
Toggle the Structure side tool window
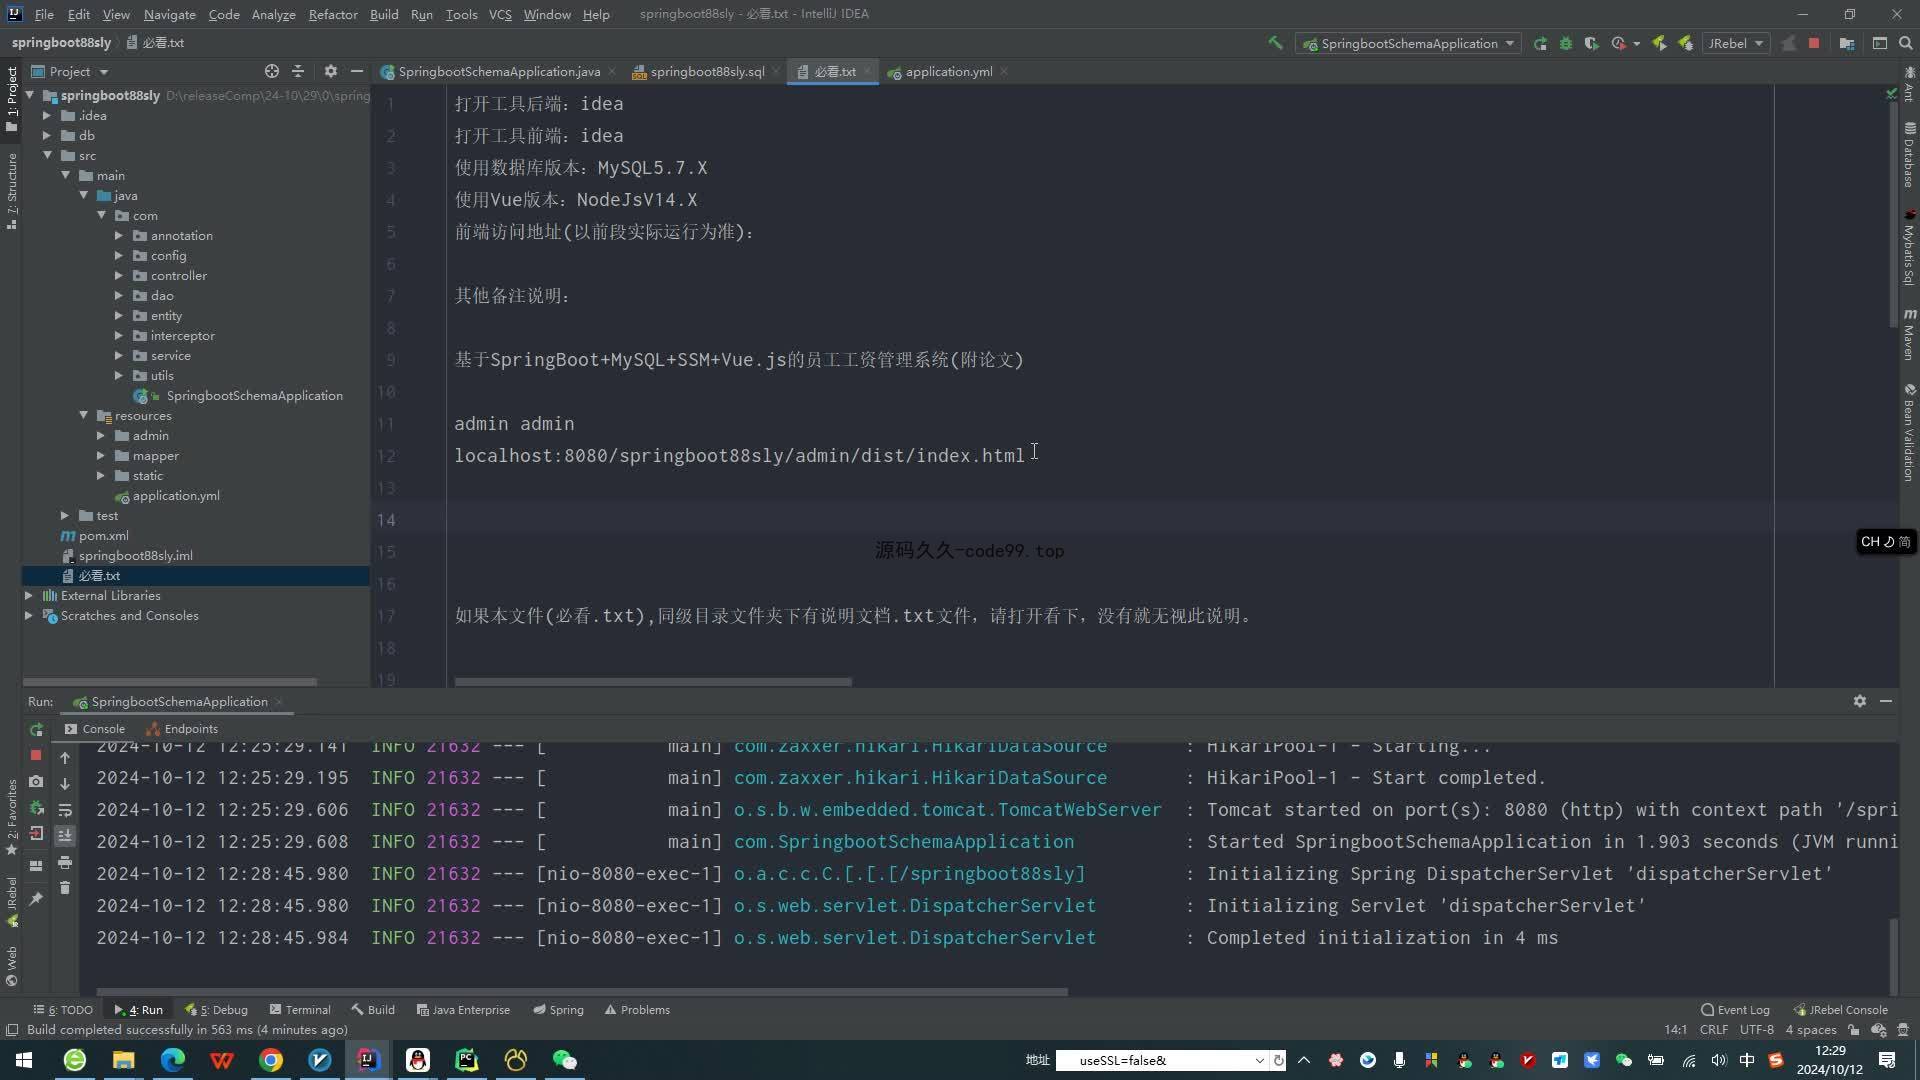(11, 190)
